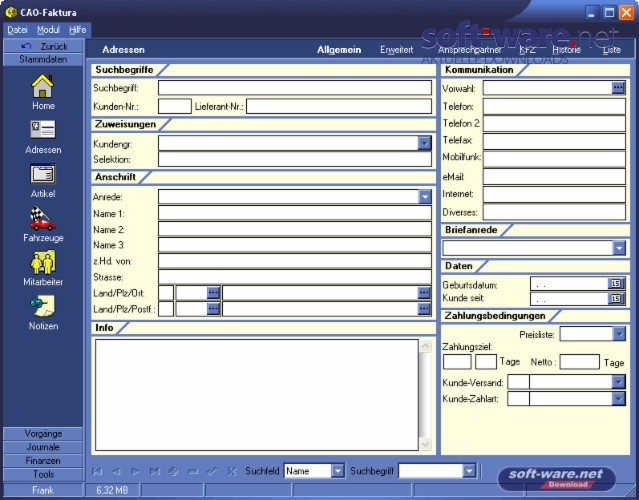Click into the Netto days field
The height and width of the screenshot is (500, 639).
tap(580, 362)
